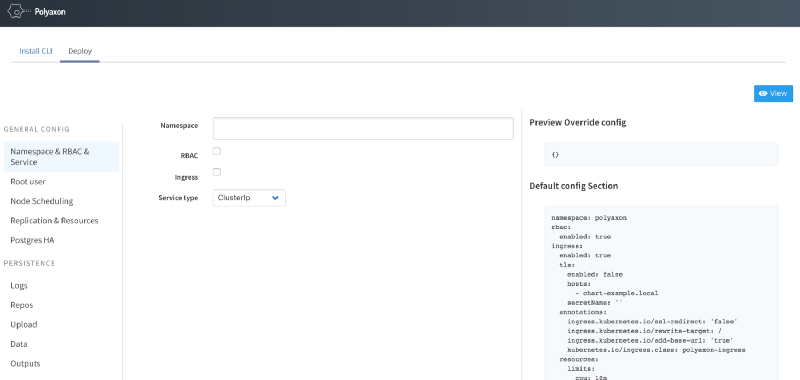Click the '{}' override config preview
Viewport: 800px width, 380px height.
click(x=661, y=154)
